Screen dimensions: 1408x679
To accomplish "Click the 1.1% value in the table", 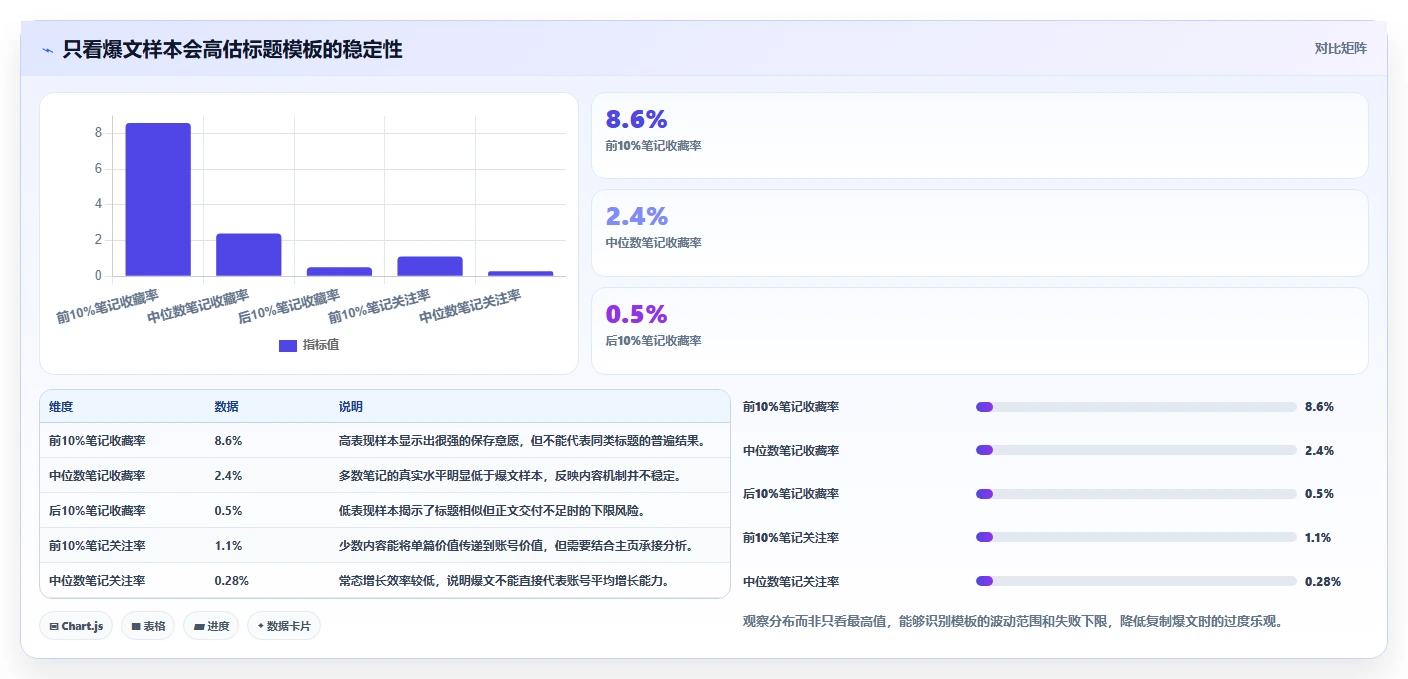I will [228, 546].
